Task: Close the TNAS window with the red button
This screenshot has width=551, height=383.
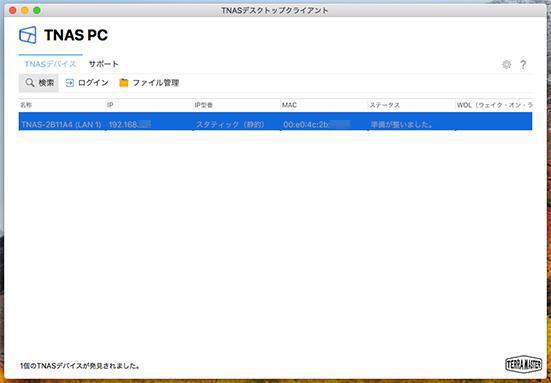Action: pos(13,11)
